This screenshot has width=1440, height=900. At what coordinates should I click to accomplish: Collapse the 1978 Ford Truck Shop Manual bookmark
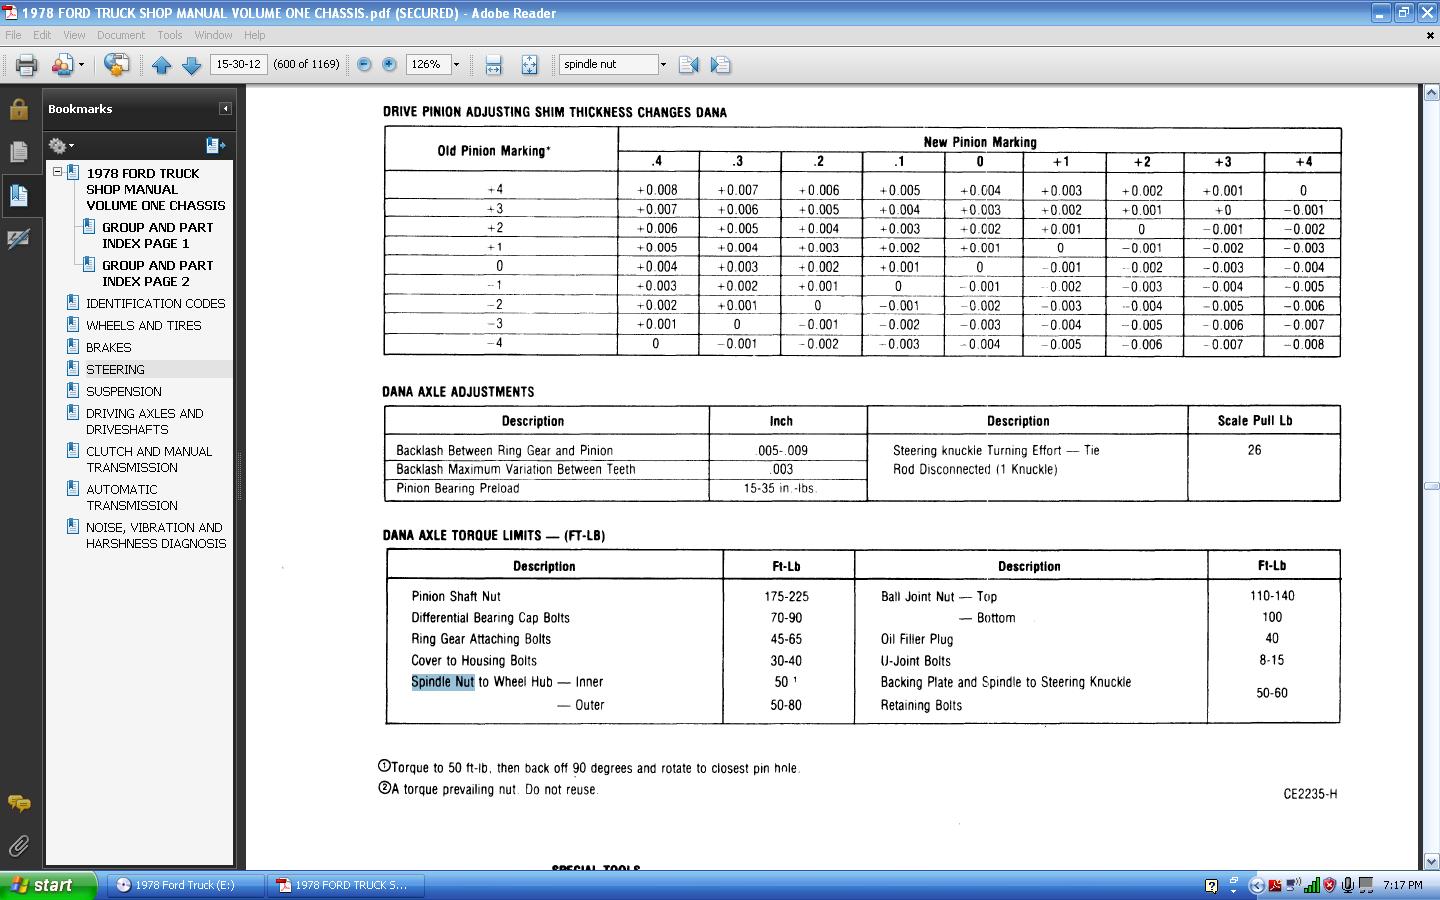(x=58, y=172)
